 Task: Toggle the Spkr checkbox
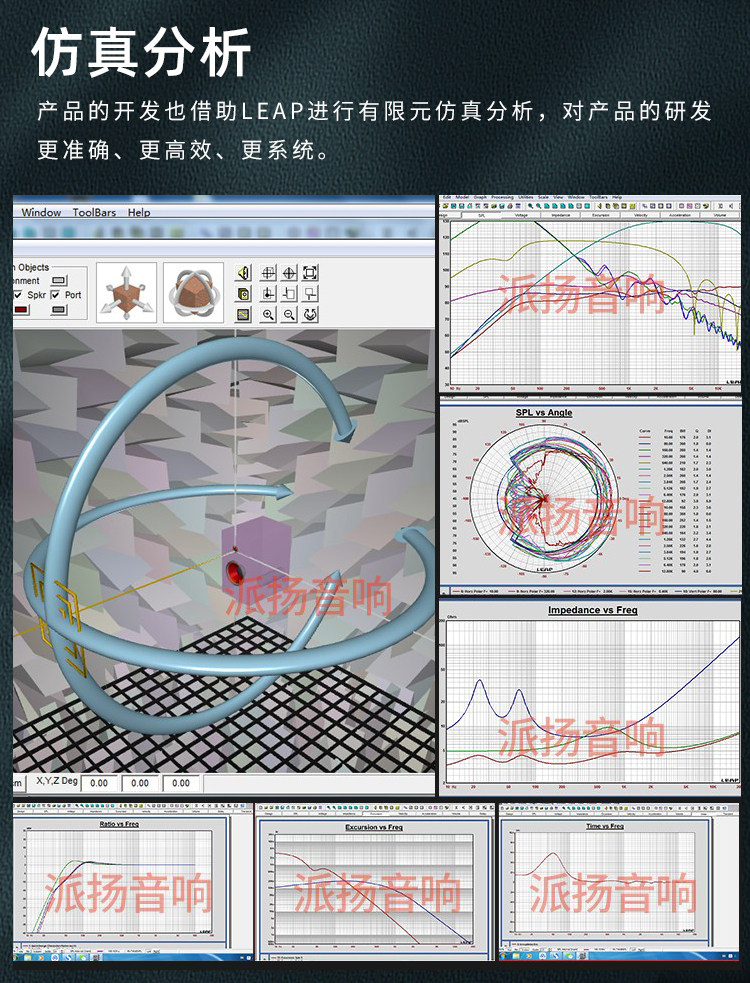18,295
